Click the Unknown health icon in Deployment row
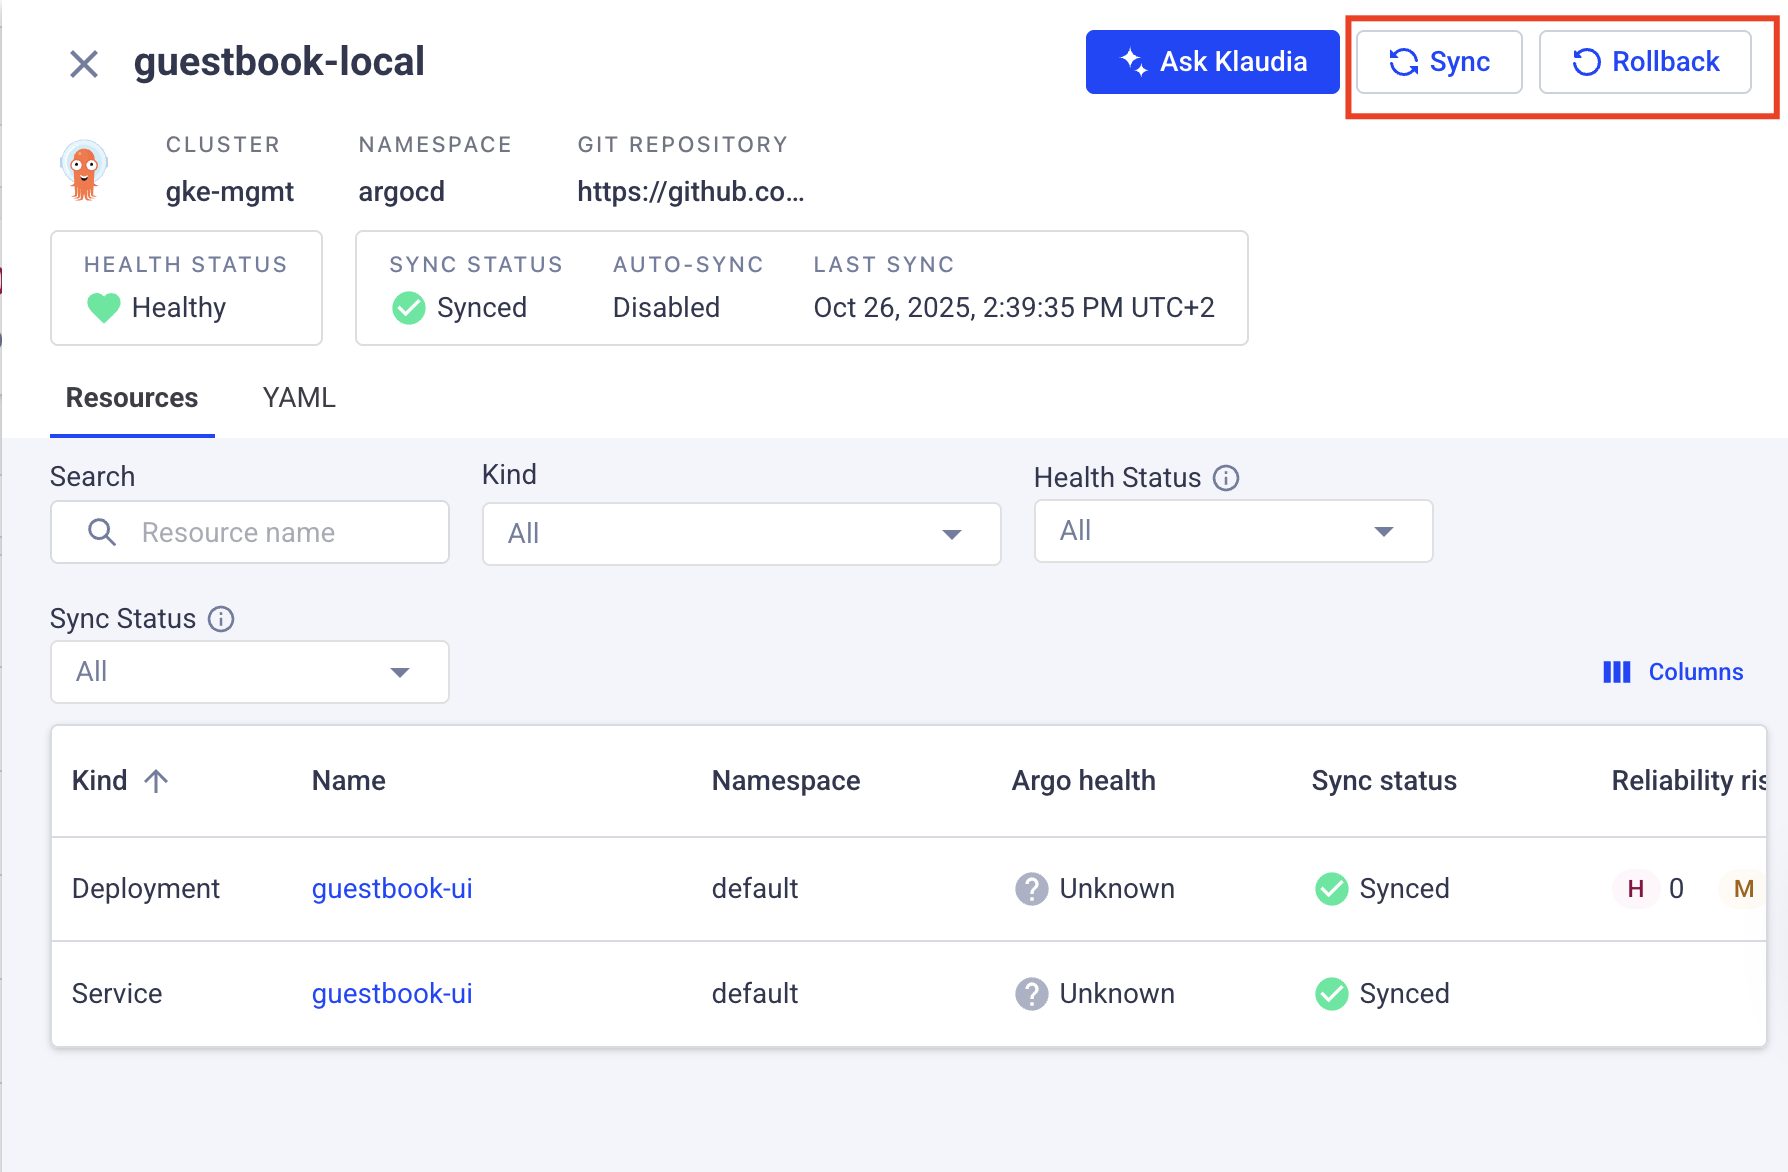 [x=1031, y=889]
